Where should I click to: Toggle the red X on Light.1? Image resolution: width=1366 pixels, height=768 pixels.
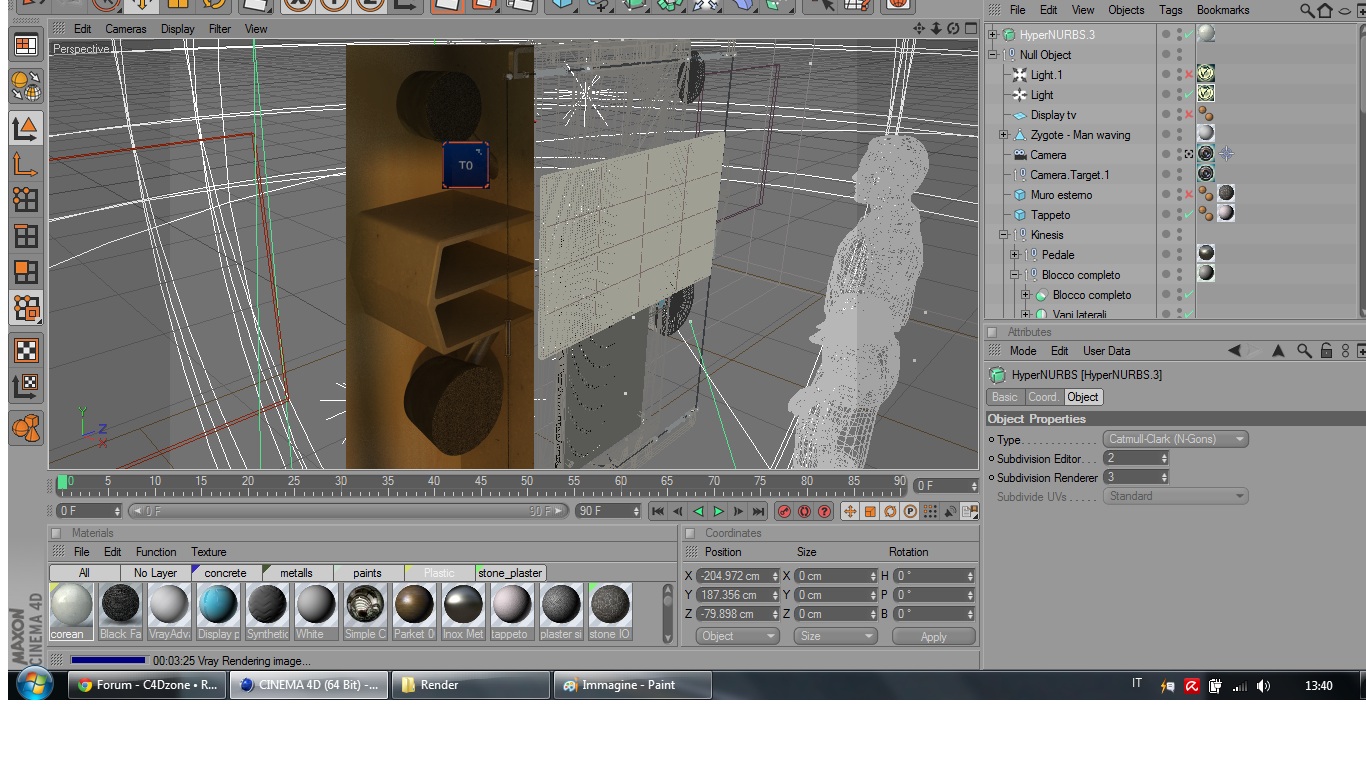(1188, 75)
